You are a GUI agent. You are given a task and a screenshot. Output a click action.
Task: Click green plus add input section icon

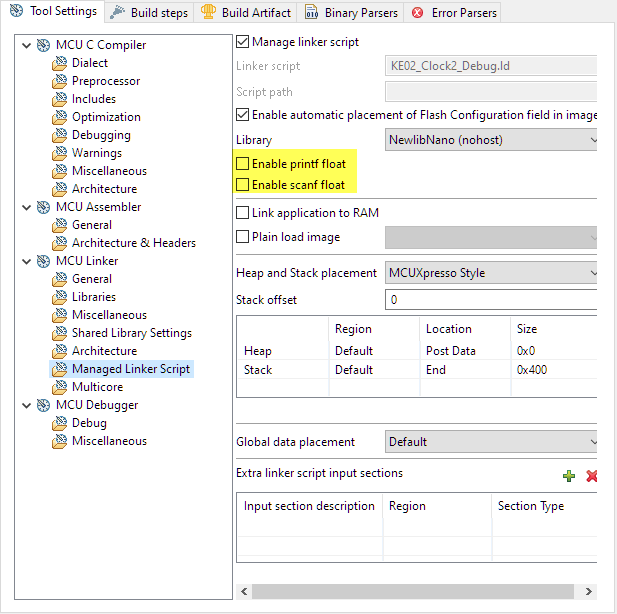tap(569, 476)
